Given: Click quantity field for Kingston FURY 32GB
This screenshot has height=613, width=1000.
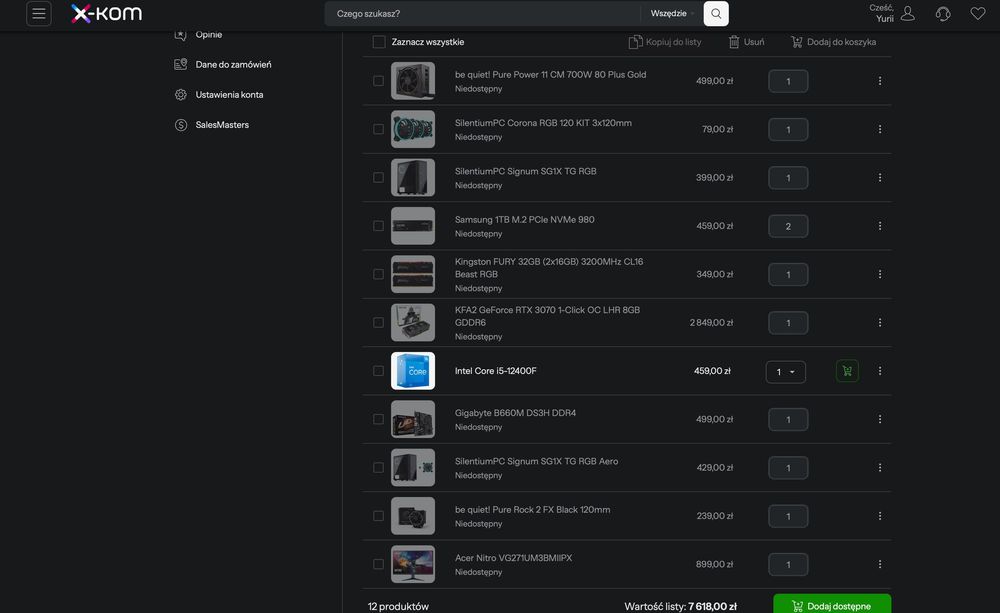Looking at the screenshot, I should click(788, 275).
